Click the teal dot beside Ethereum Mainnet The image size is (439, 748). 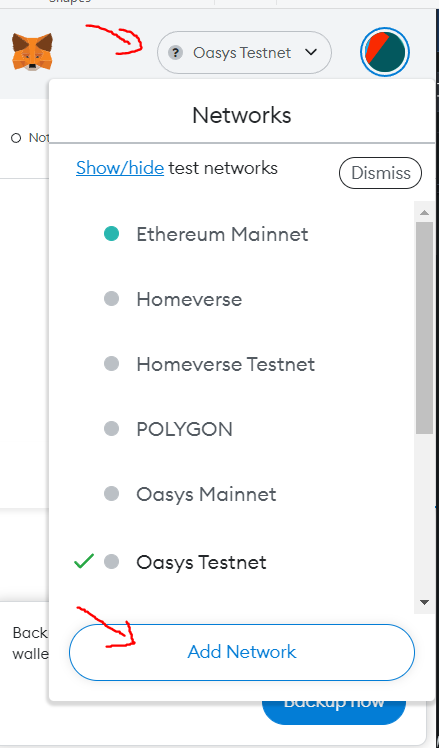pyautogui.click(x=111, y=234)
